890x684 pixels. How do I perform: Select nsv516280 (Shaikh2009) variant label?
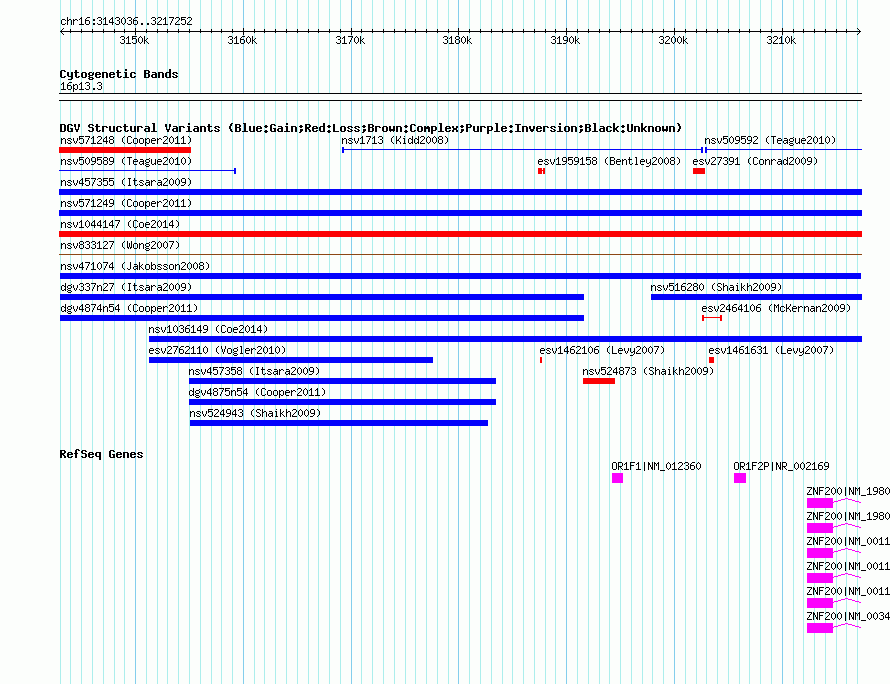716,287
